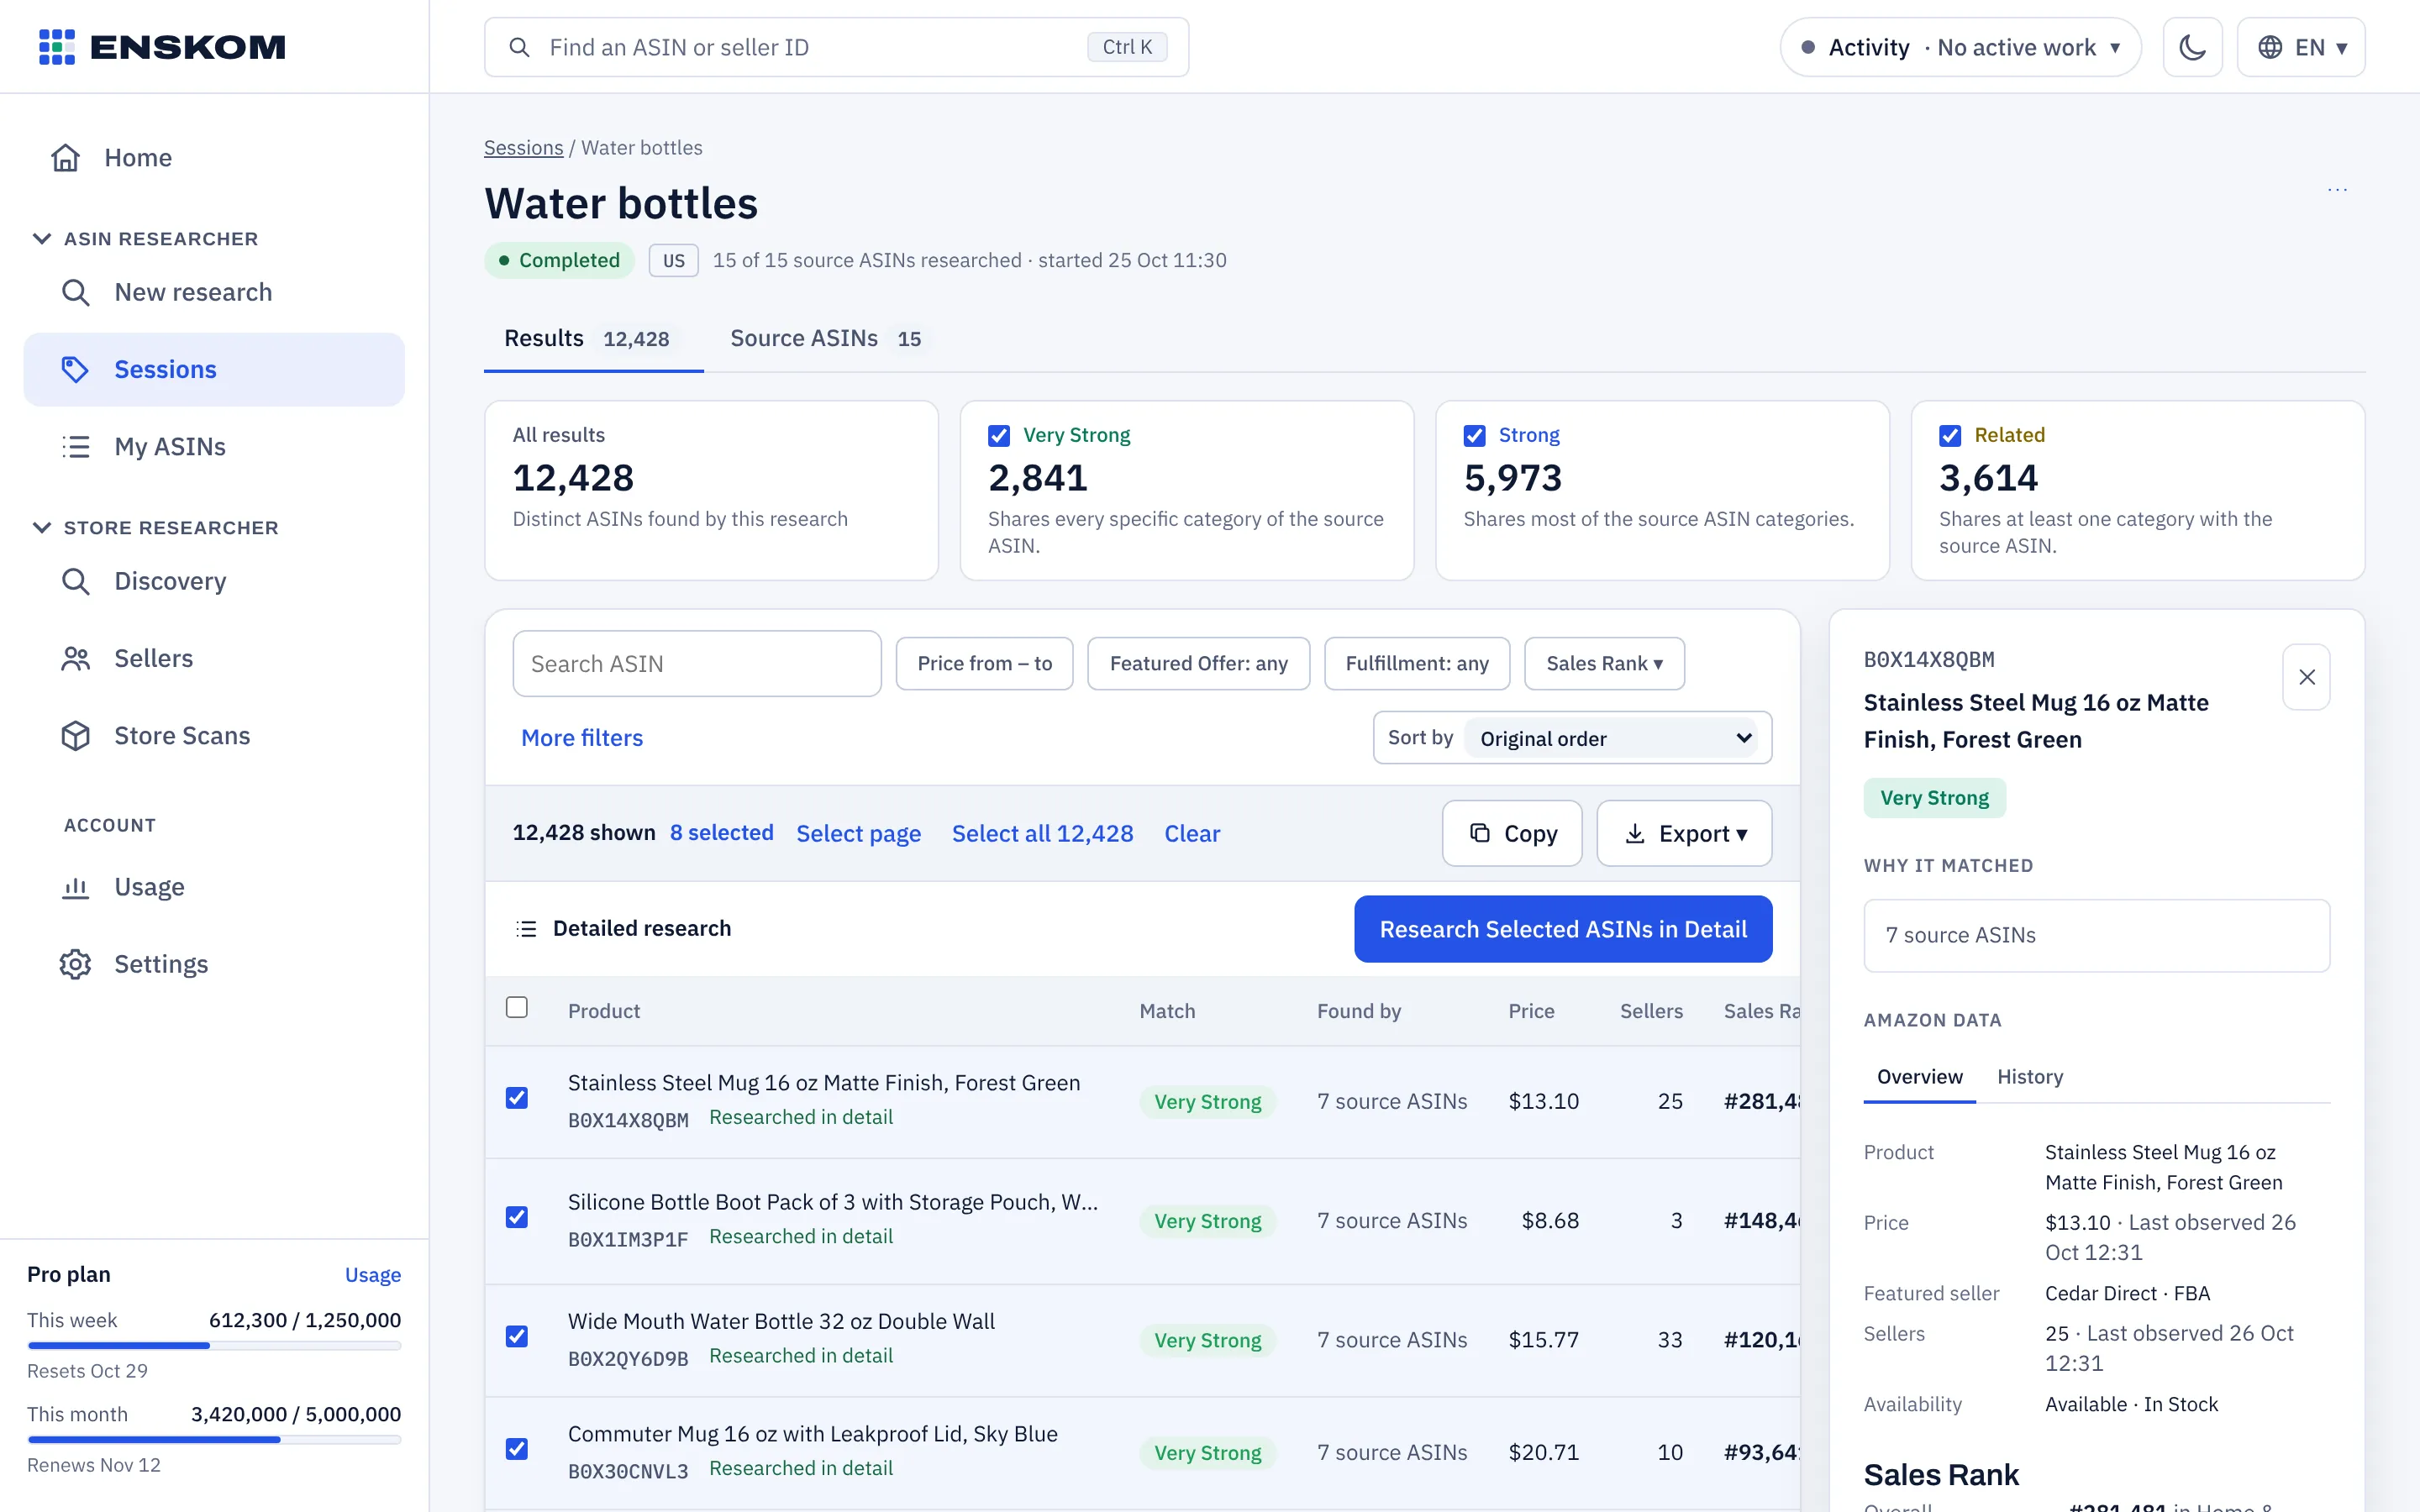Image resolution: width=2420 pixels, height=1512 pixels.
Task: Open My ASINs list icon
Action: 76,446
